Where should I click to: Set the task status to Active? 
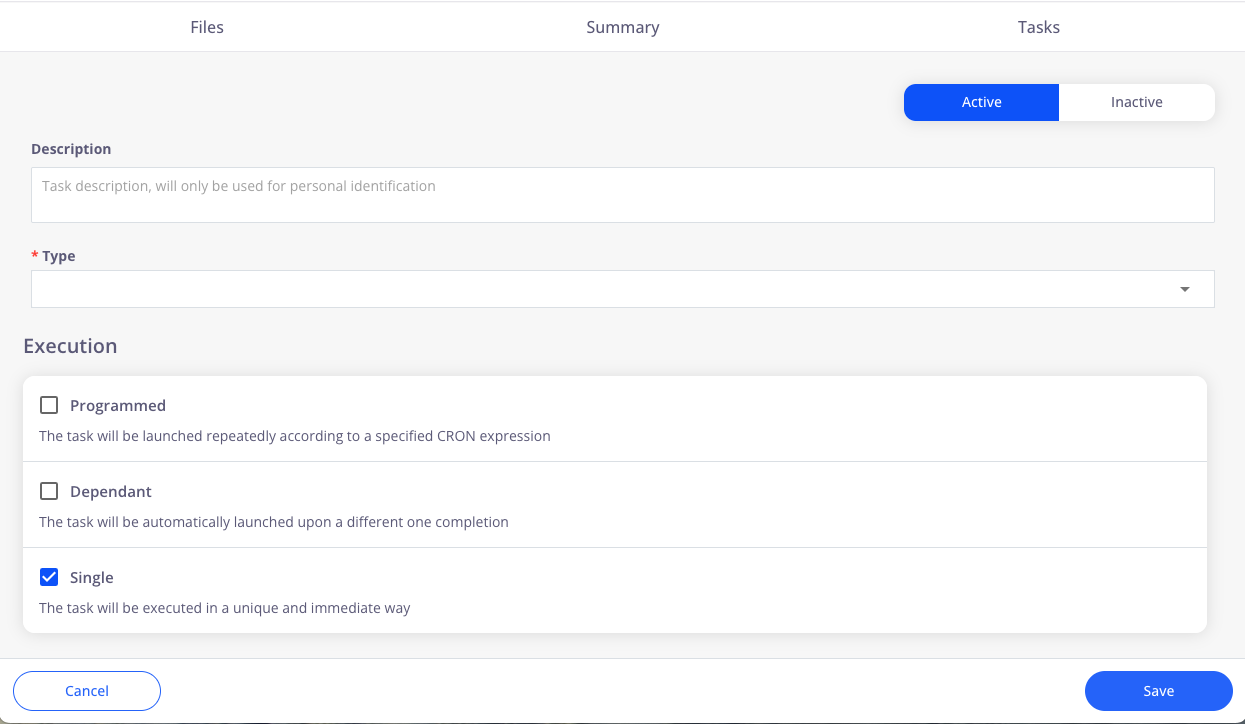click(x=981, y=102)
